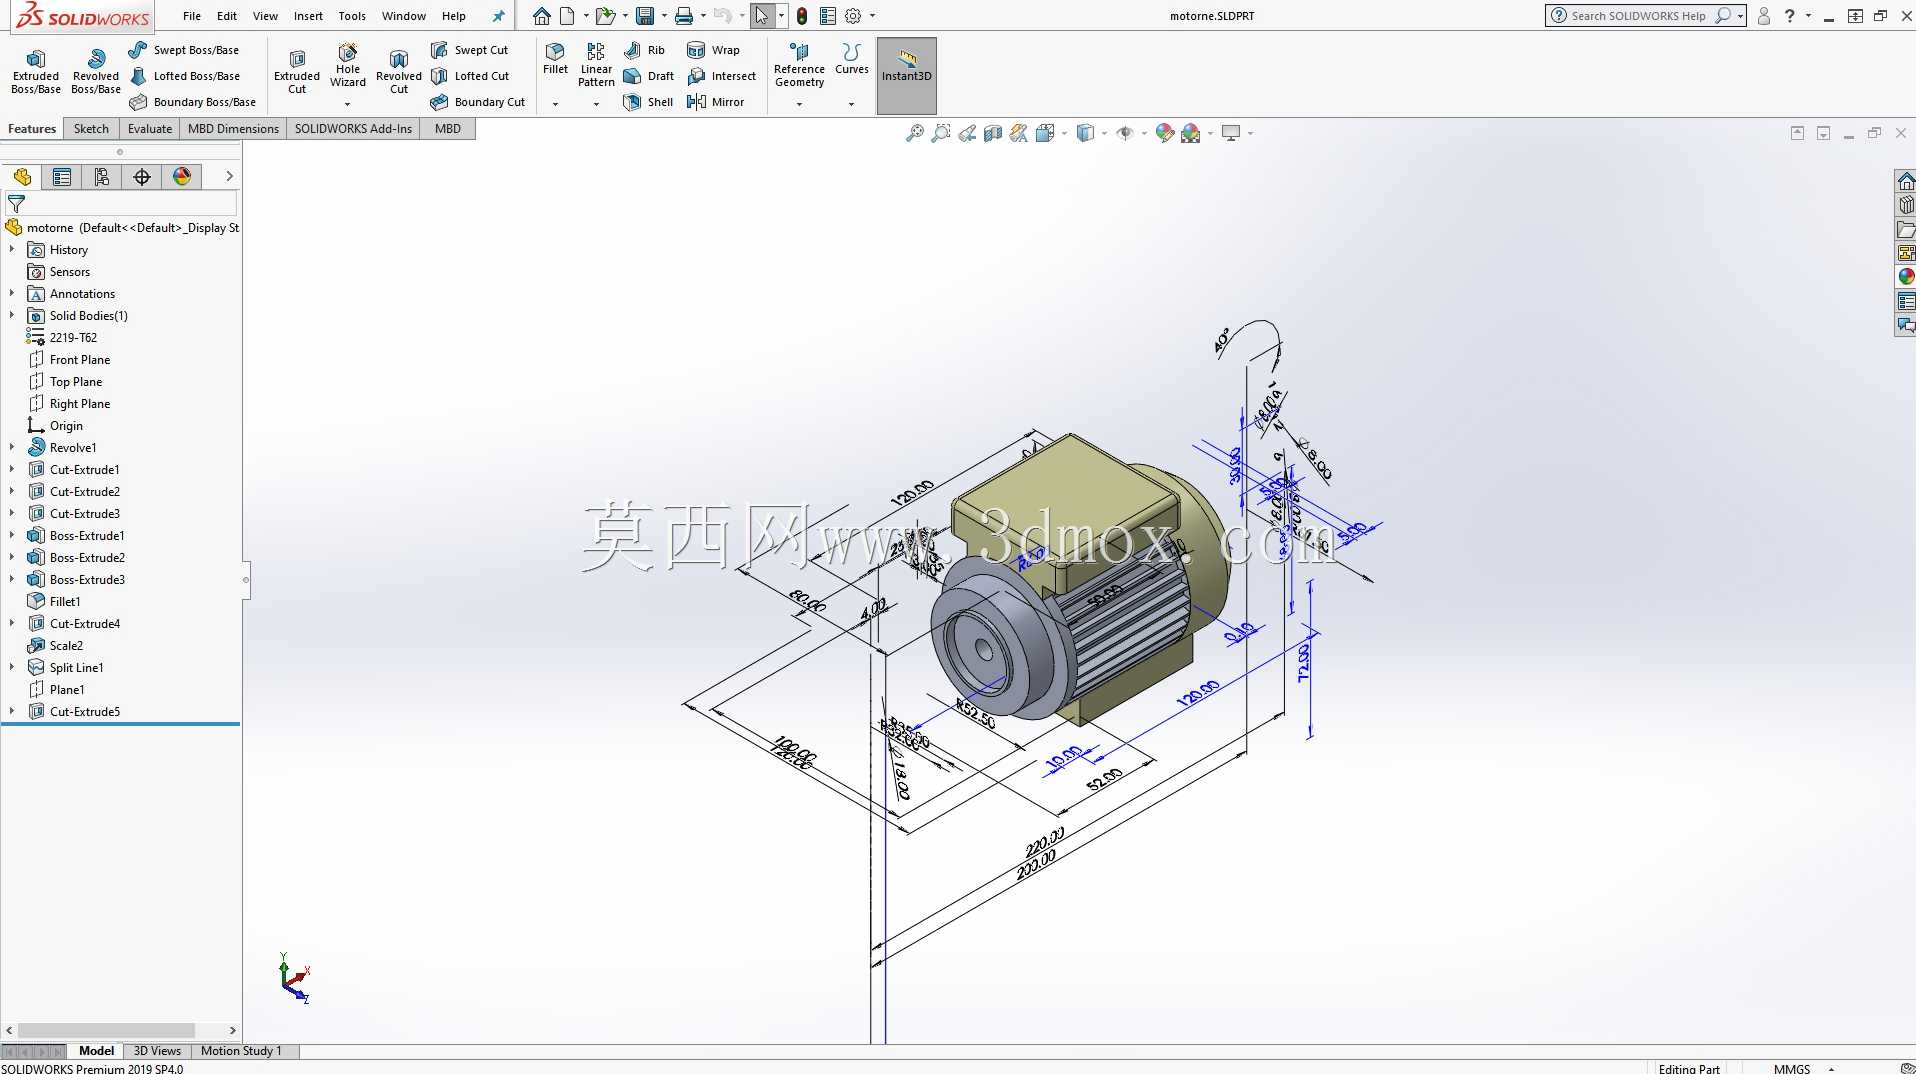Open the Motion Study 1 tab
This screenshot has height=1074, width=1916.
[241, 1051]
